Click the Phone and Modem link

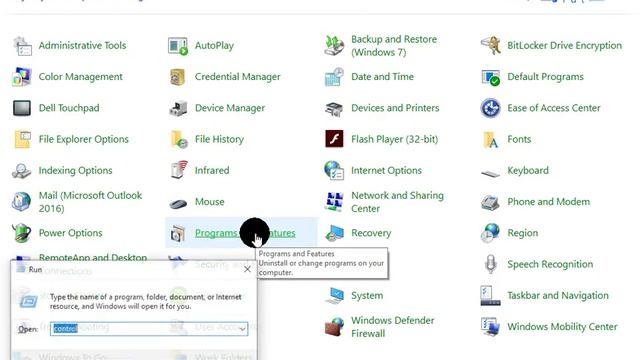(548, 202)
